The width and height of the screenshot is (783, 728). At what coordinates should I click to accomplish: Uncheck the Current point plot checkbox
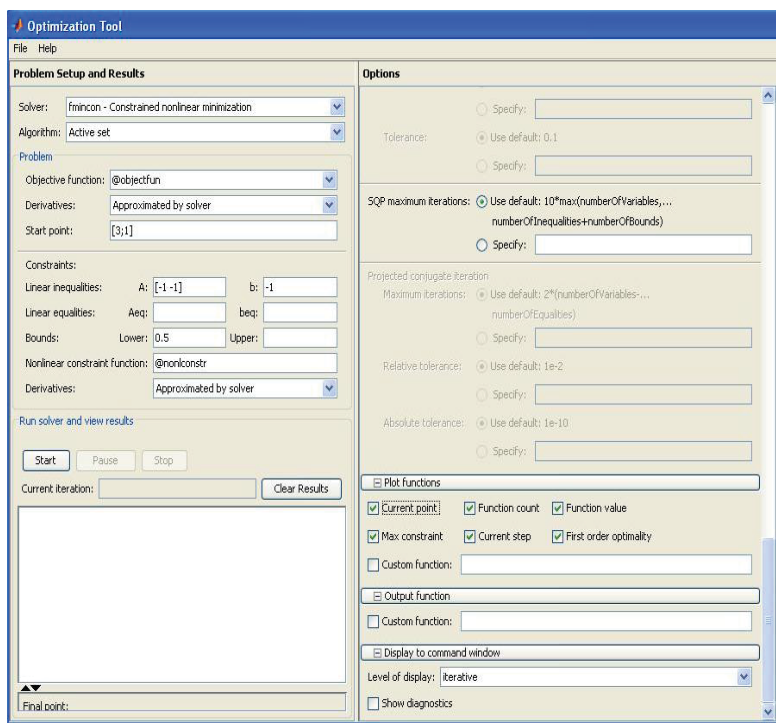tap(373, 508)
